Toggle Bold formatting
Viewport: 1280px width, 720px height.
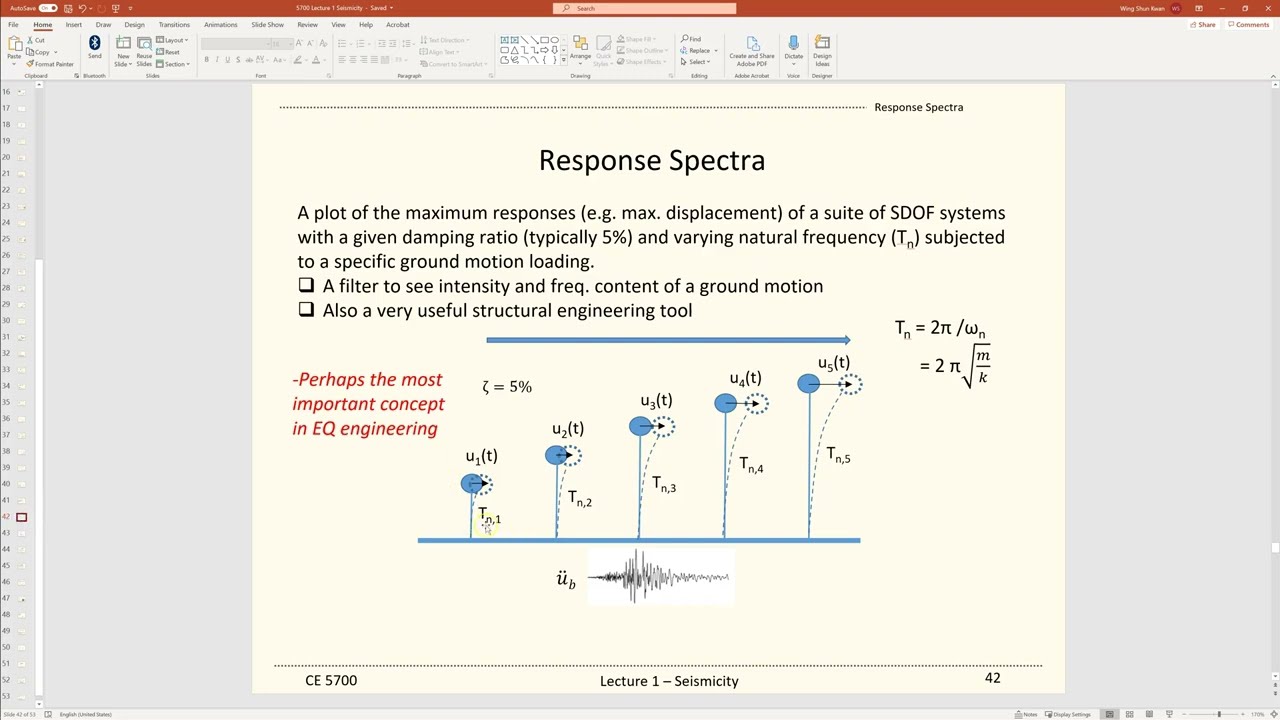(207, 60)
